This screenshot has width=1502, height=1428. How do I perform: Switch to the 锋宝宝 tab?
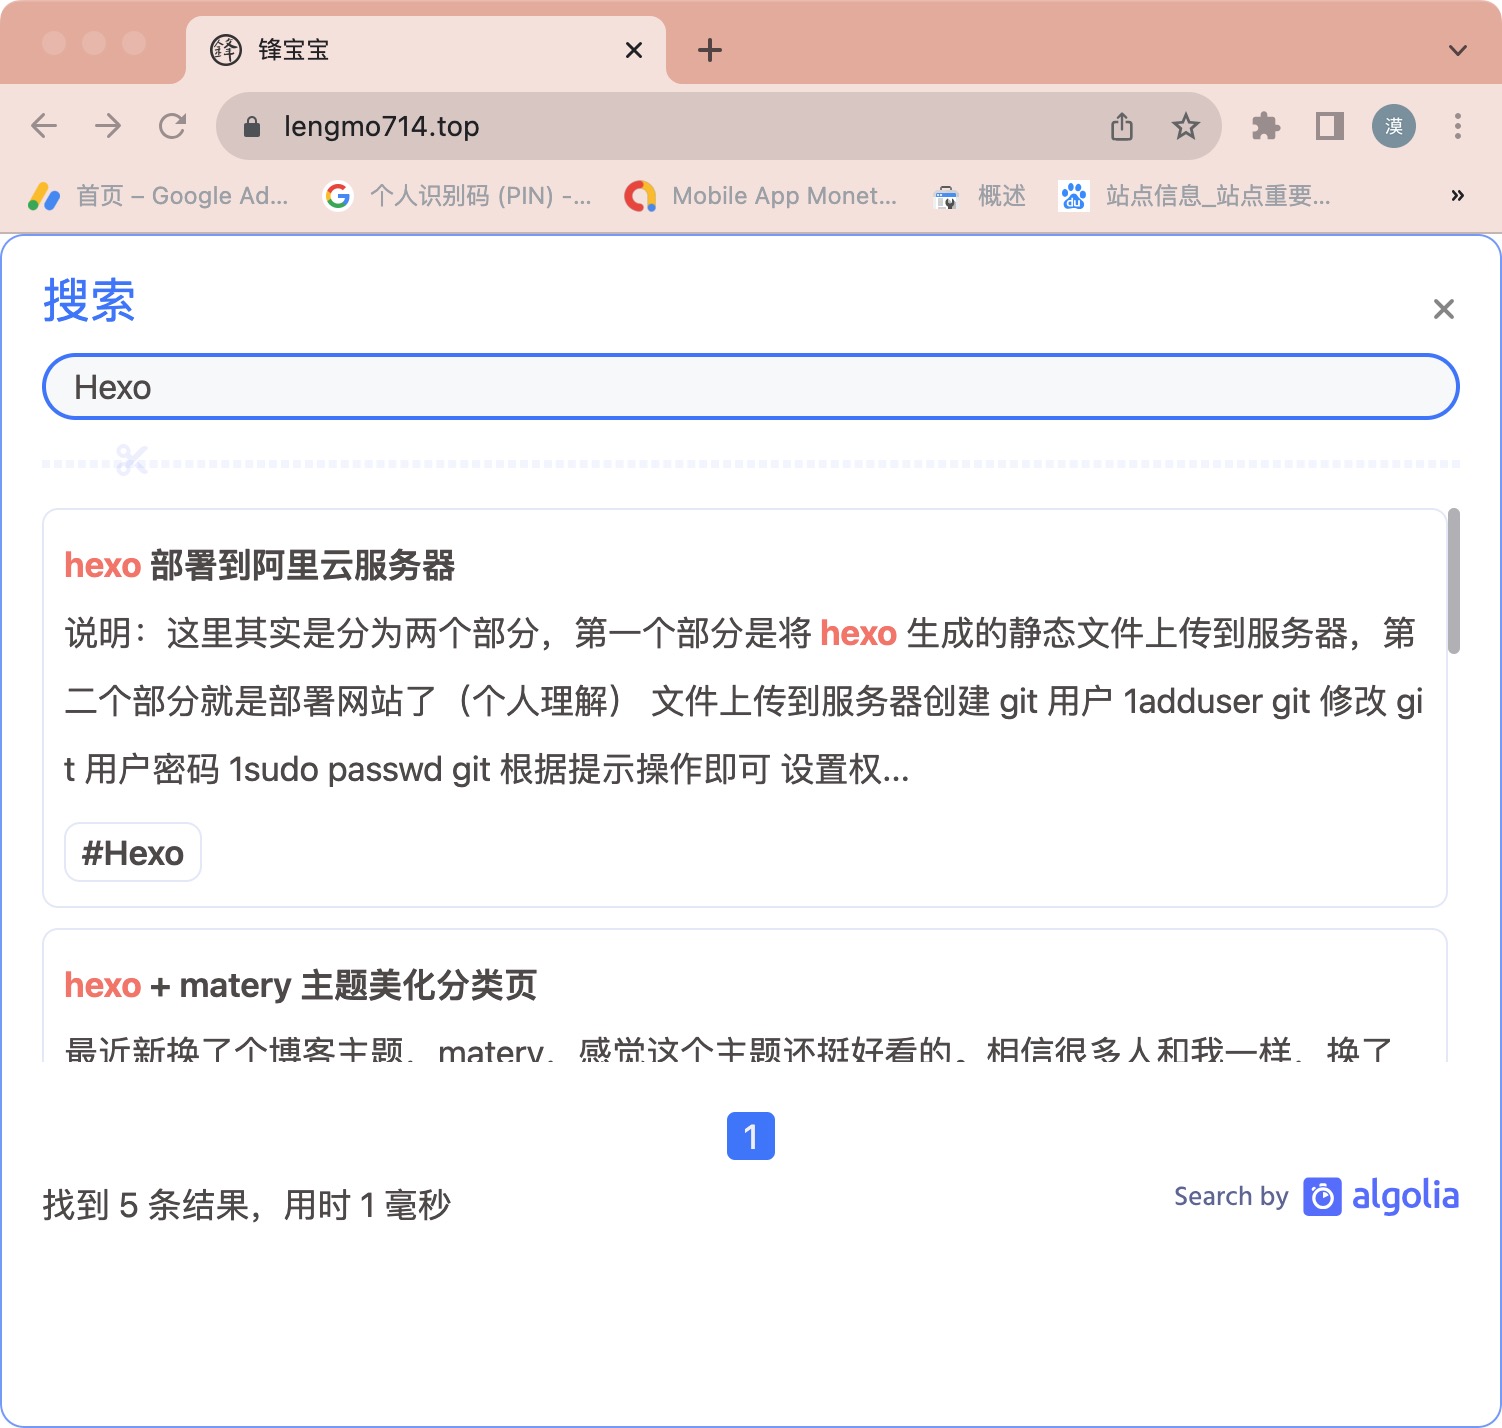(x=293, y=50)
